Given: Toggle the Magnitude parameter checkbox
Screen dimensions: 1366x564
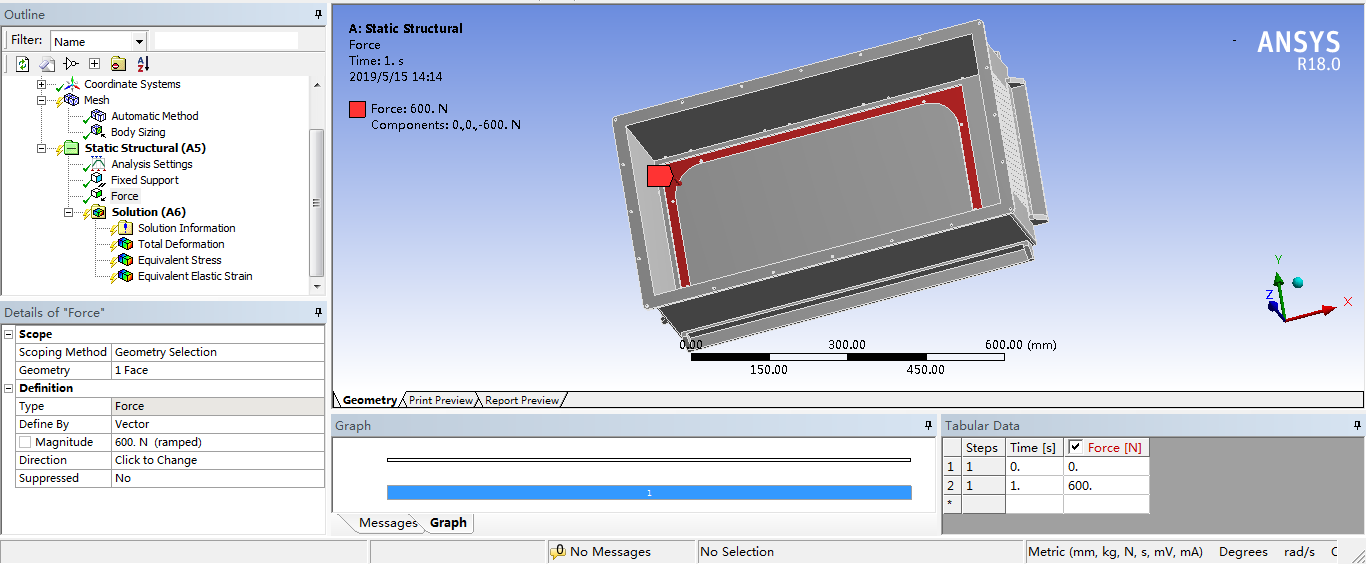Looking at the screenshot, I should coord(25,442).
